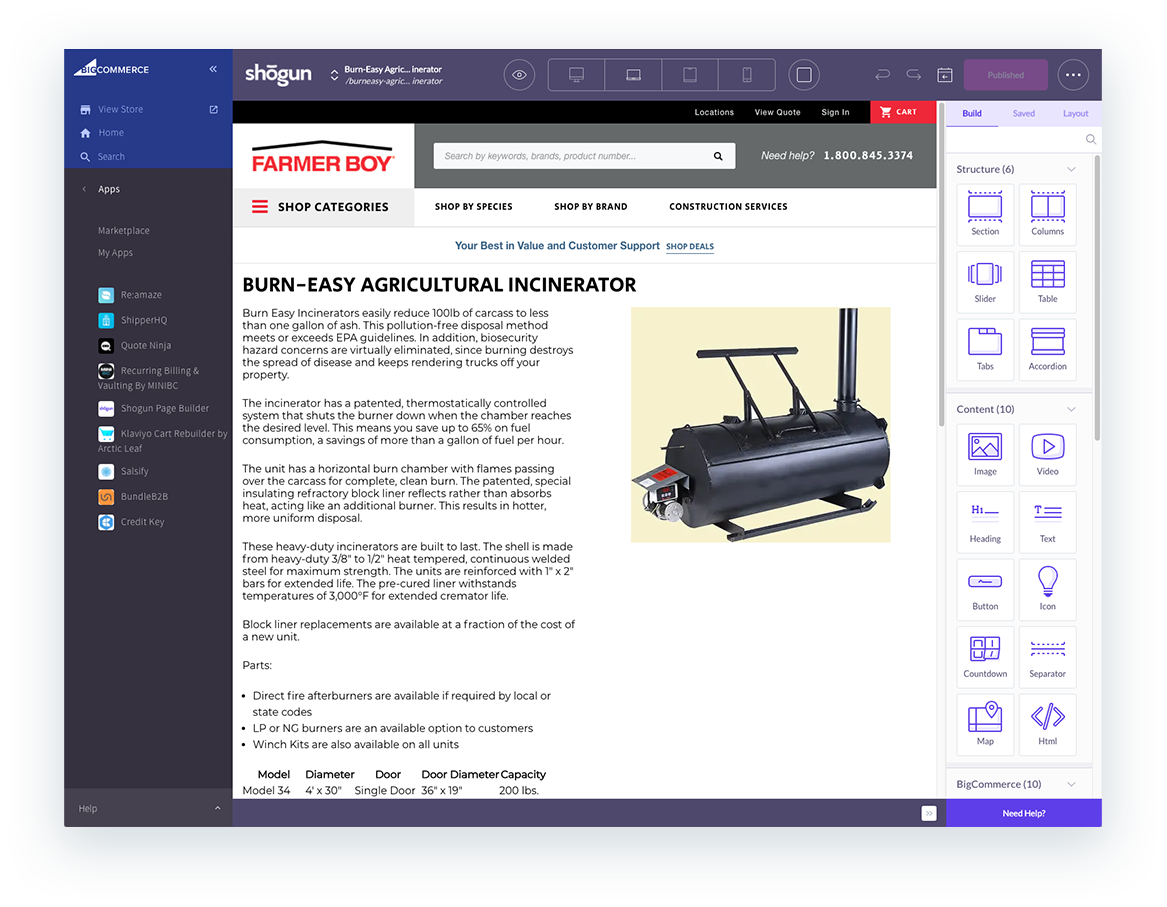Follow the SHOP DEALS link
1167x907 pixels.
(x=690, y=246)
